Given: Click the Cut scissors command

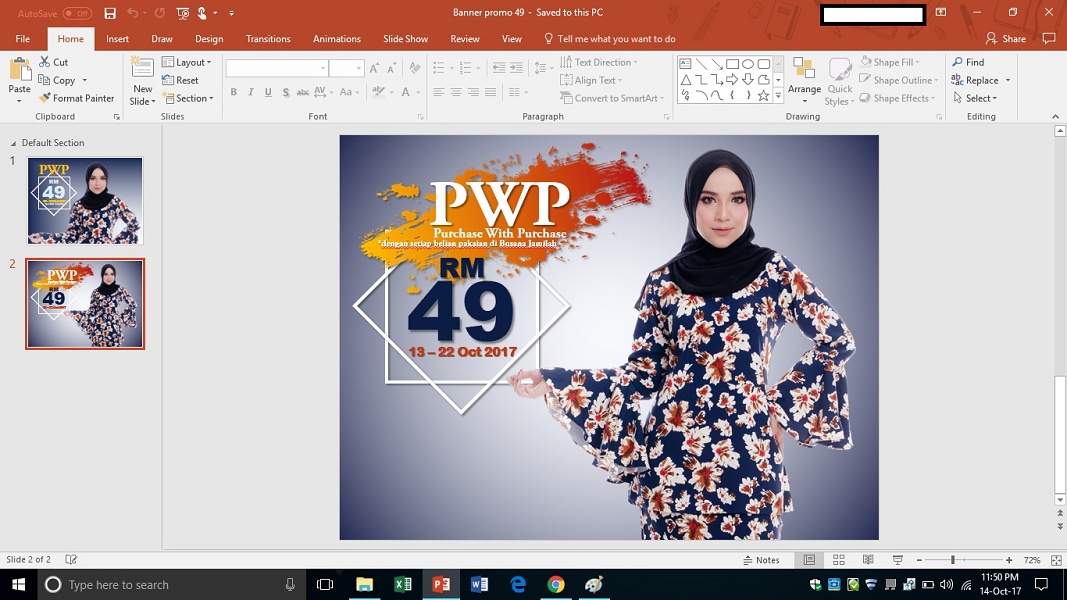Looking at the screenshot, I should coord(54,62).
